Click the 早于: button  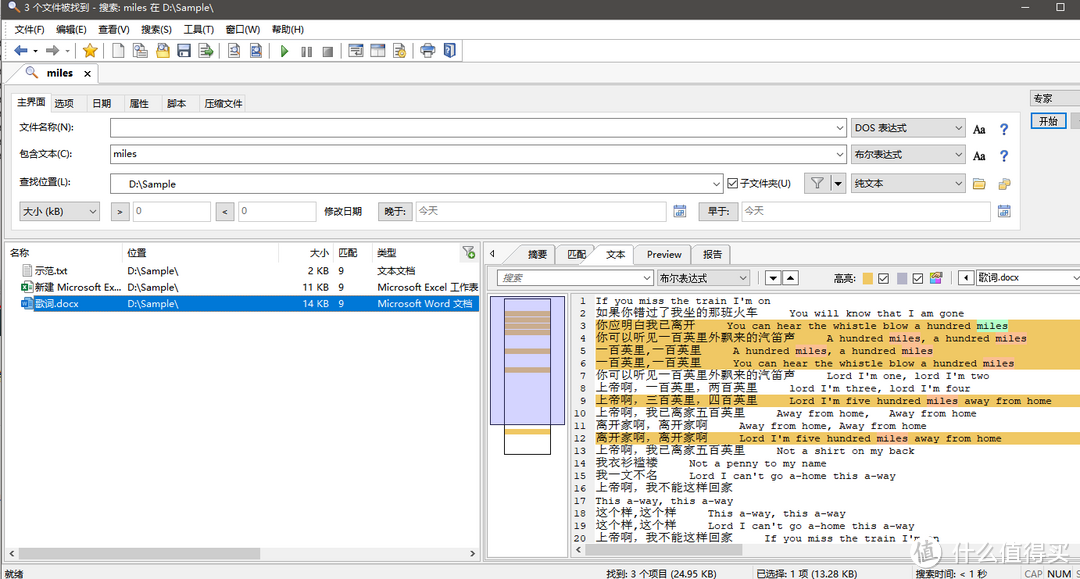coord(718,211)
